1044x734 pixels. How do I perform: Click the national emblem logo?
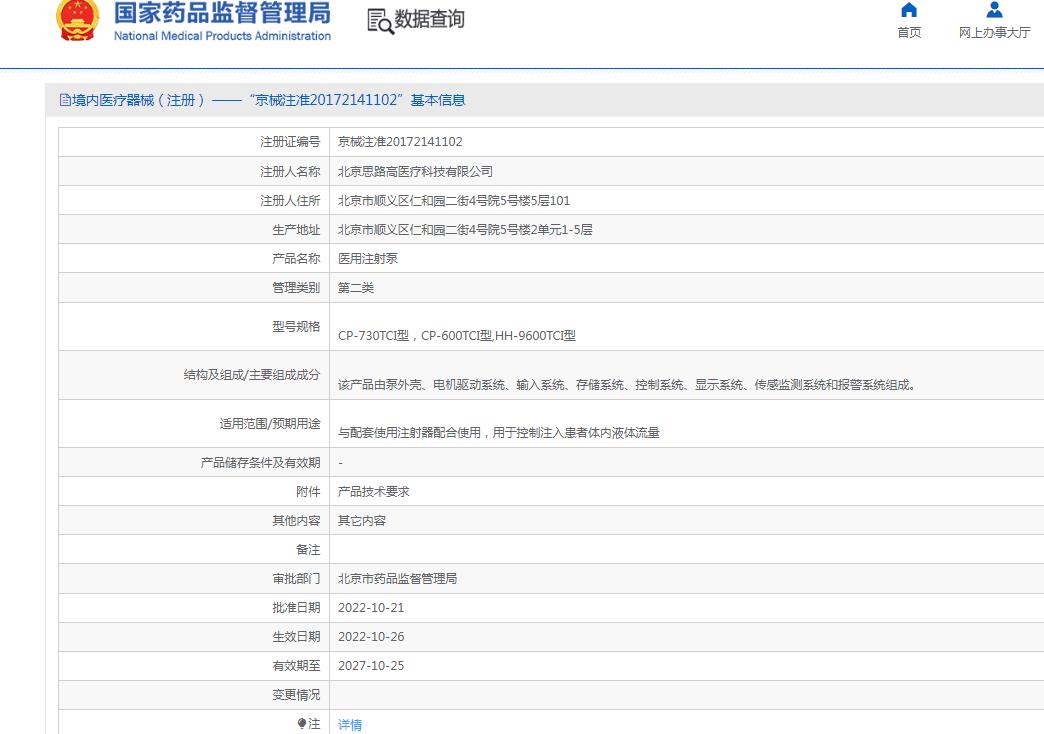click(x=78, y=20)
